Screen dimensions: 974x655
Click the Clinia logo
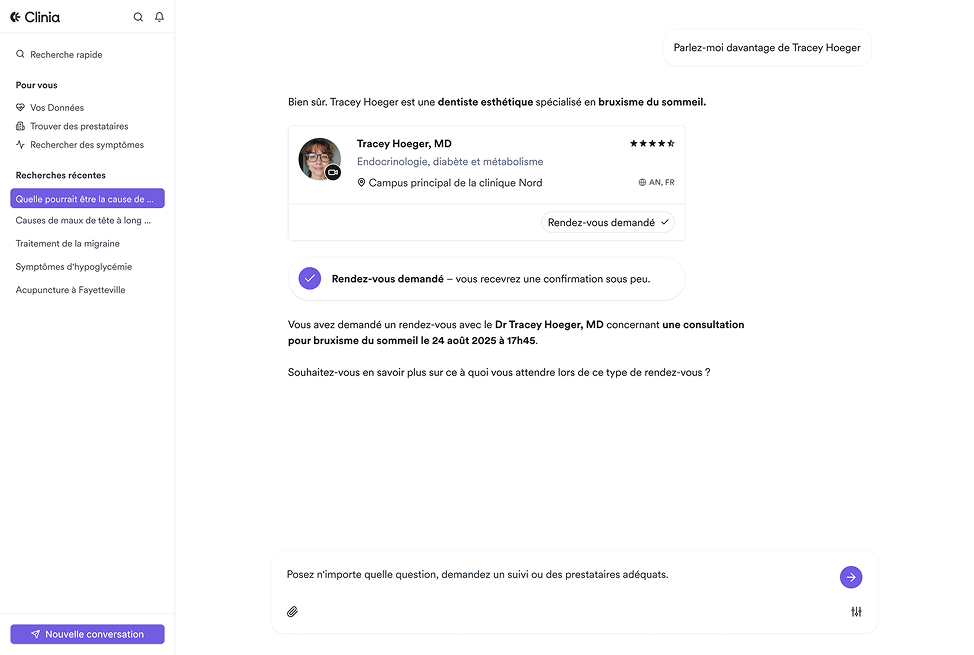(35, 17)
